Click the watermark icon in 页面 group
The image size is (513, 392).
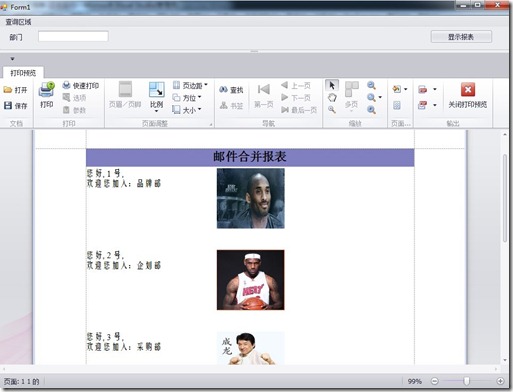click(397, 106)
